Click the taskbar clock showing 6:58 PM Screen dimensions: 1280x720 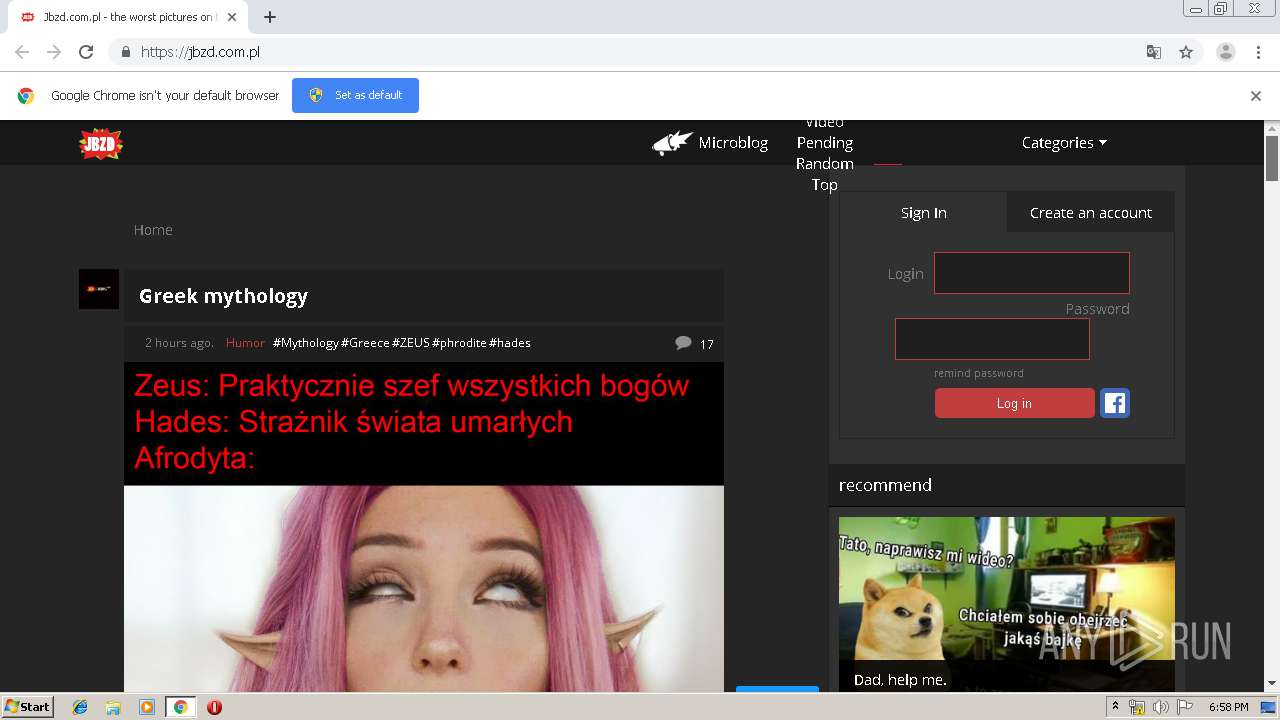pyautogui.click(x=1228, y=707)
